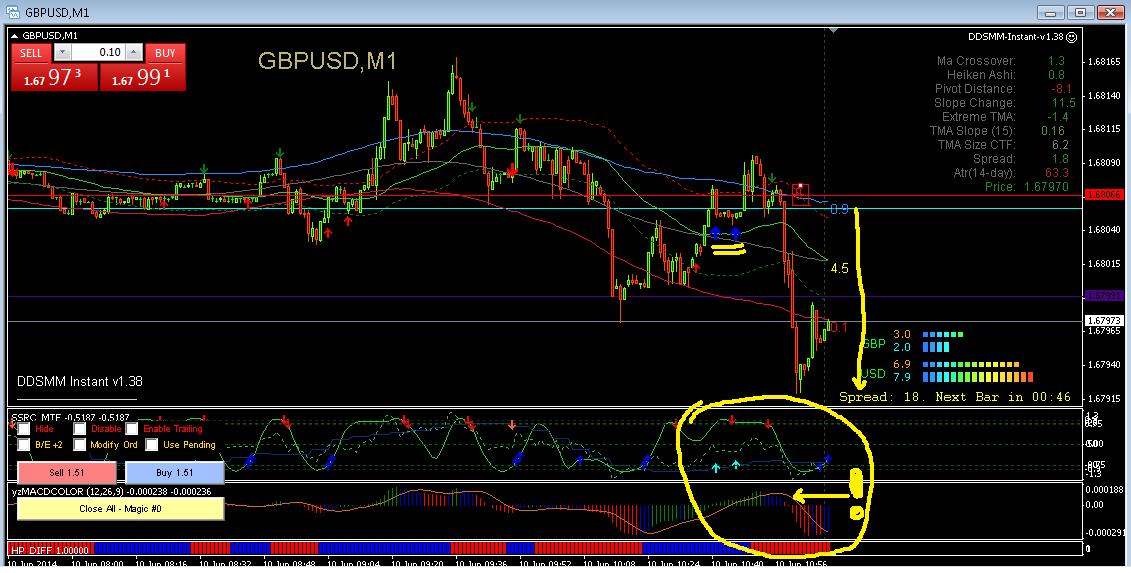Click the GBP 2.0 strength bar

point(936,347)
